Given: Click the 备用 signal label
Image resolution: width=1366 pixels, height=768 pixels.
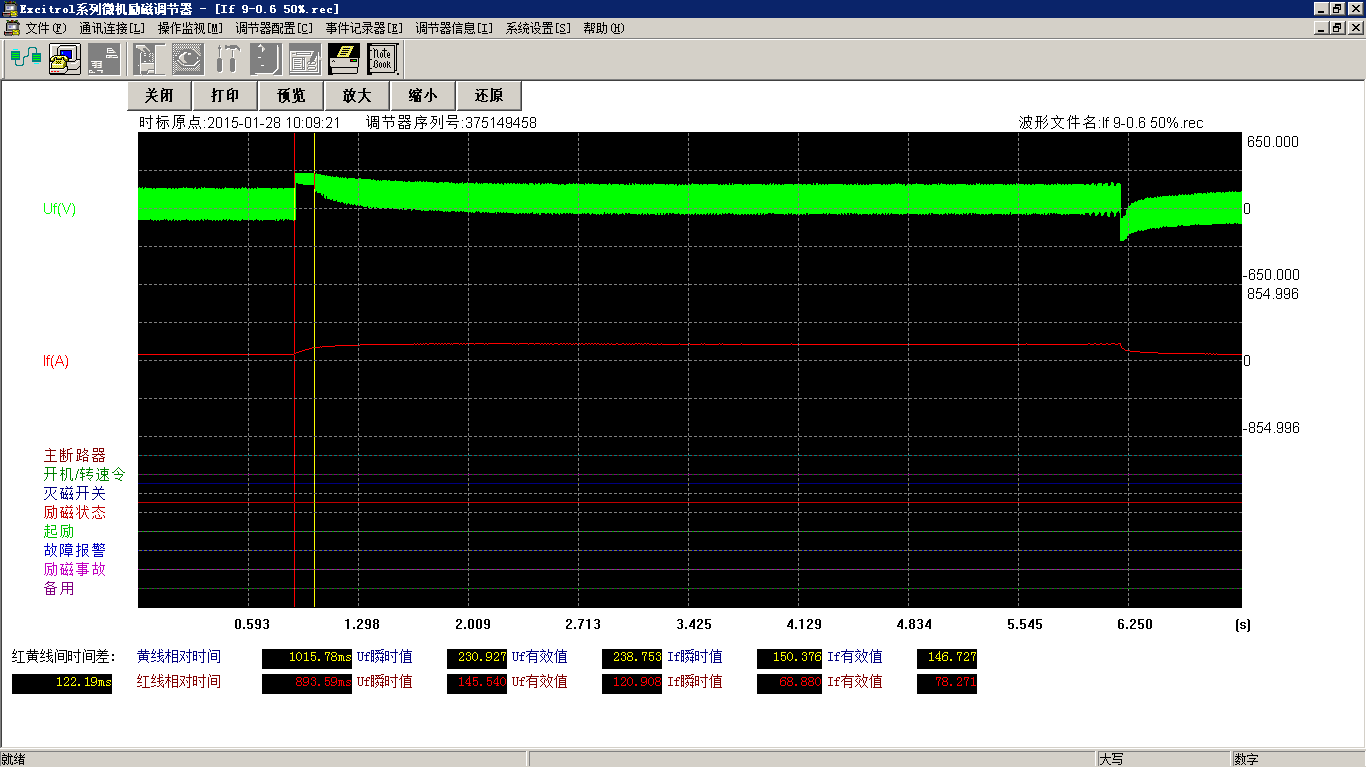Looking at the screenshot, I should click(x=59, y=588).
